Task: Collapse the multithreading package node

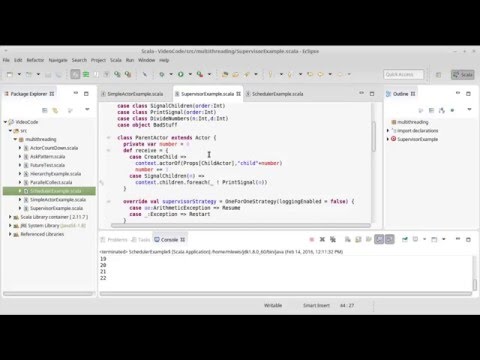Action: (x=15, y=139)
